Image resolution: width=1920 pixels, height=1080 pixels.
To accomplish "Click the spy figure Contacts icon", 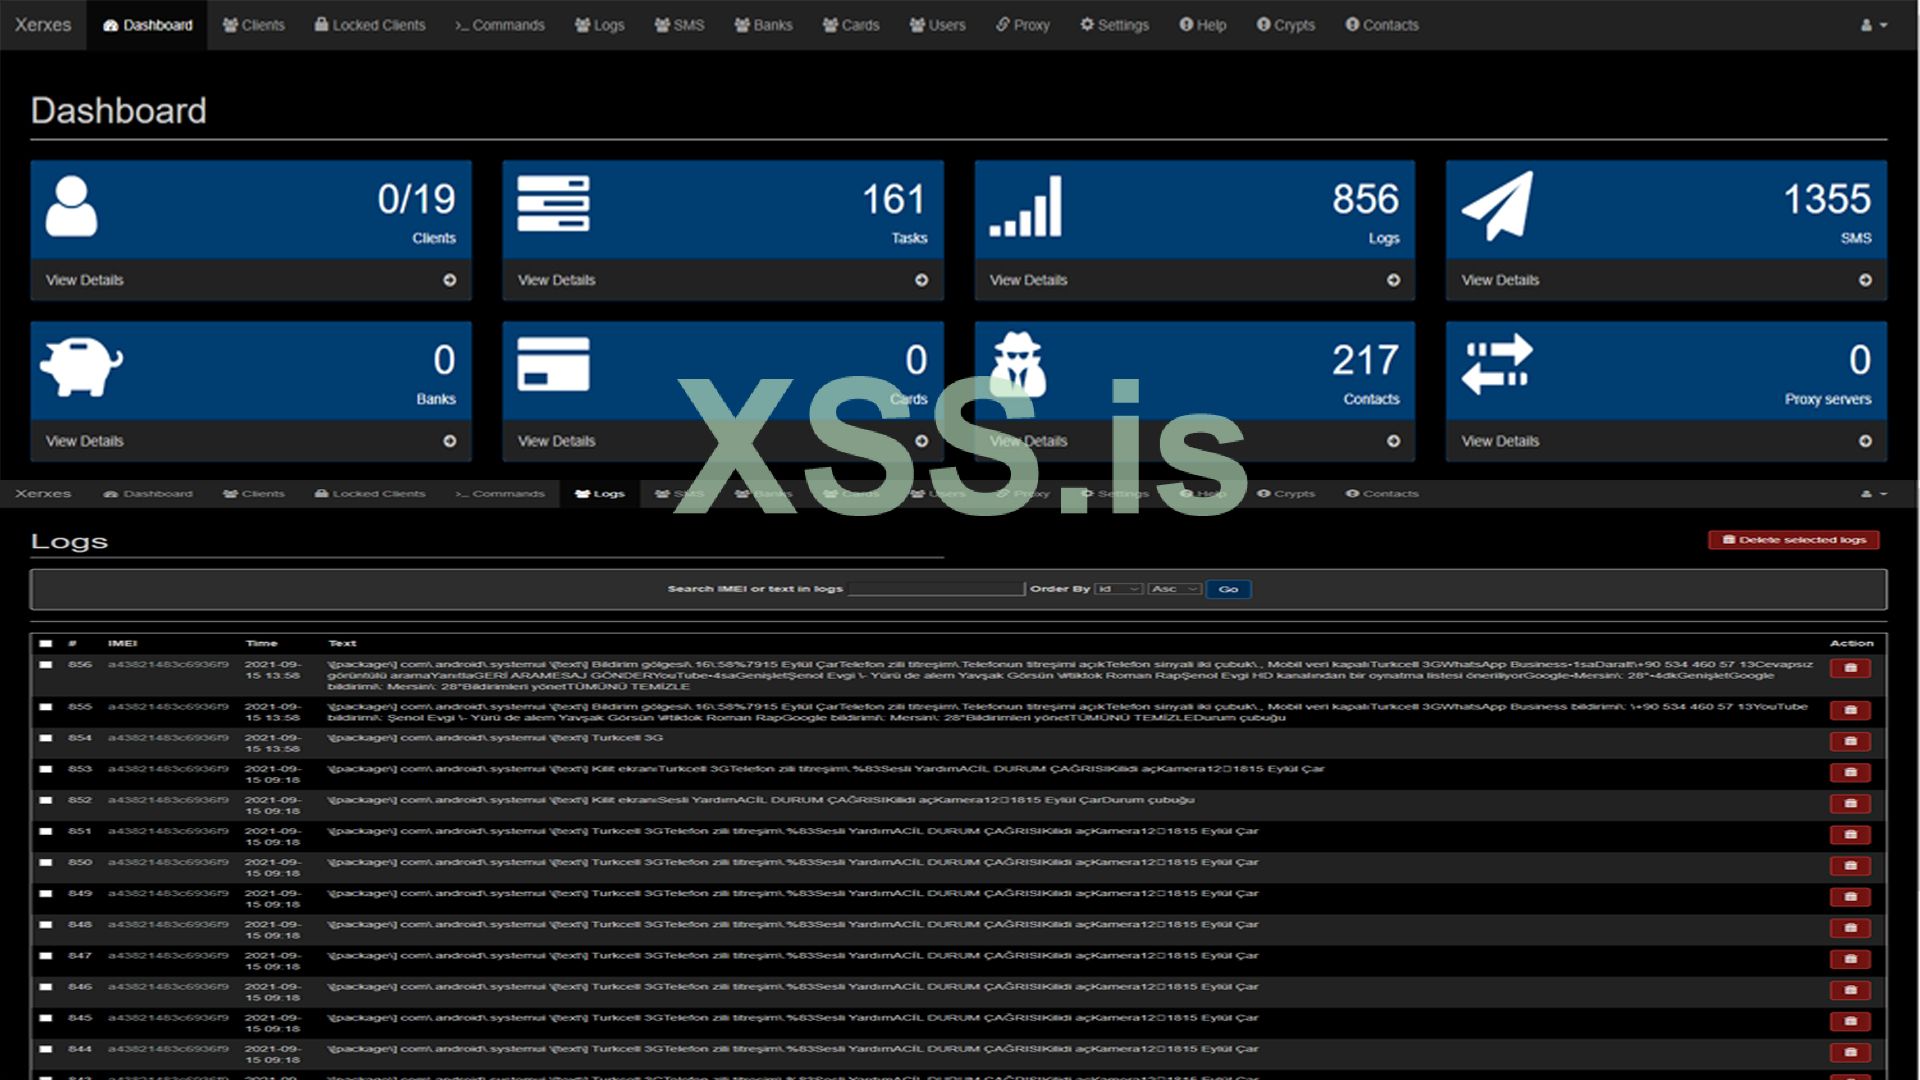I will pyautogui.click(x=1018, y=364).
